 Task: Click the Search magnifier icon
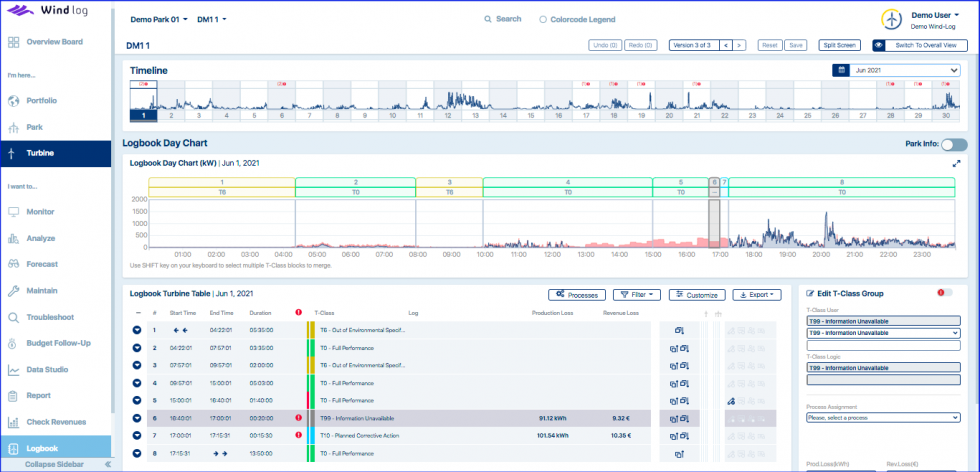tap(487, 19)
